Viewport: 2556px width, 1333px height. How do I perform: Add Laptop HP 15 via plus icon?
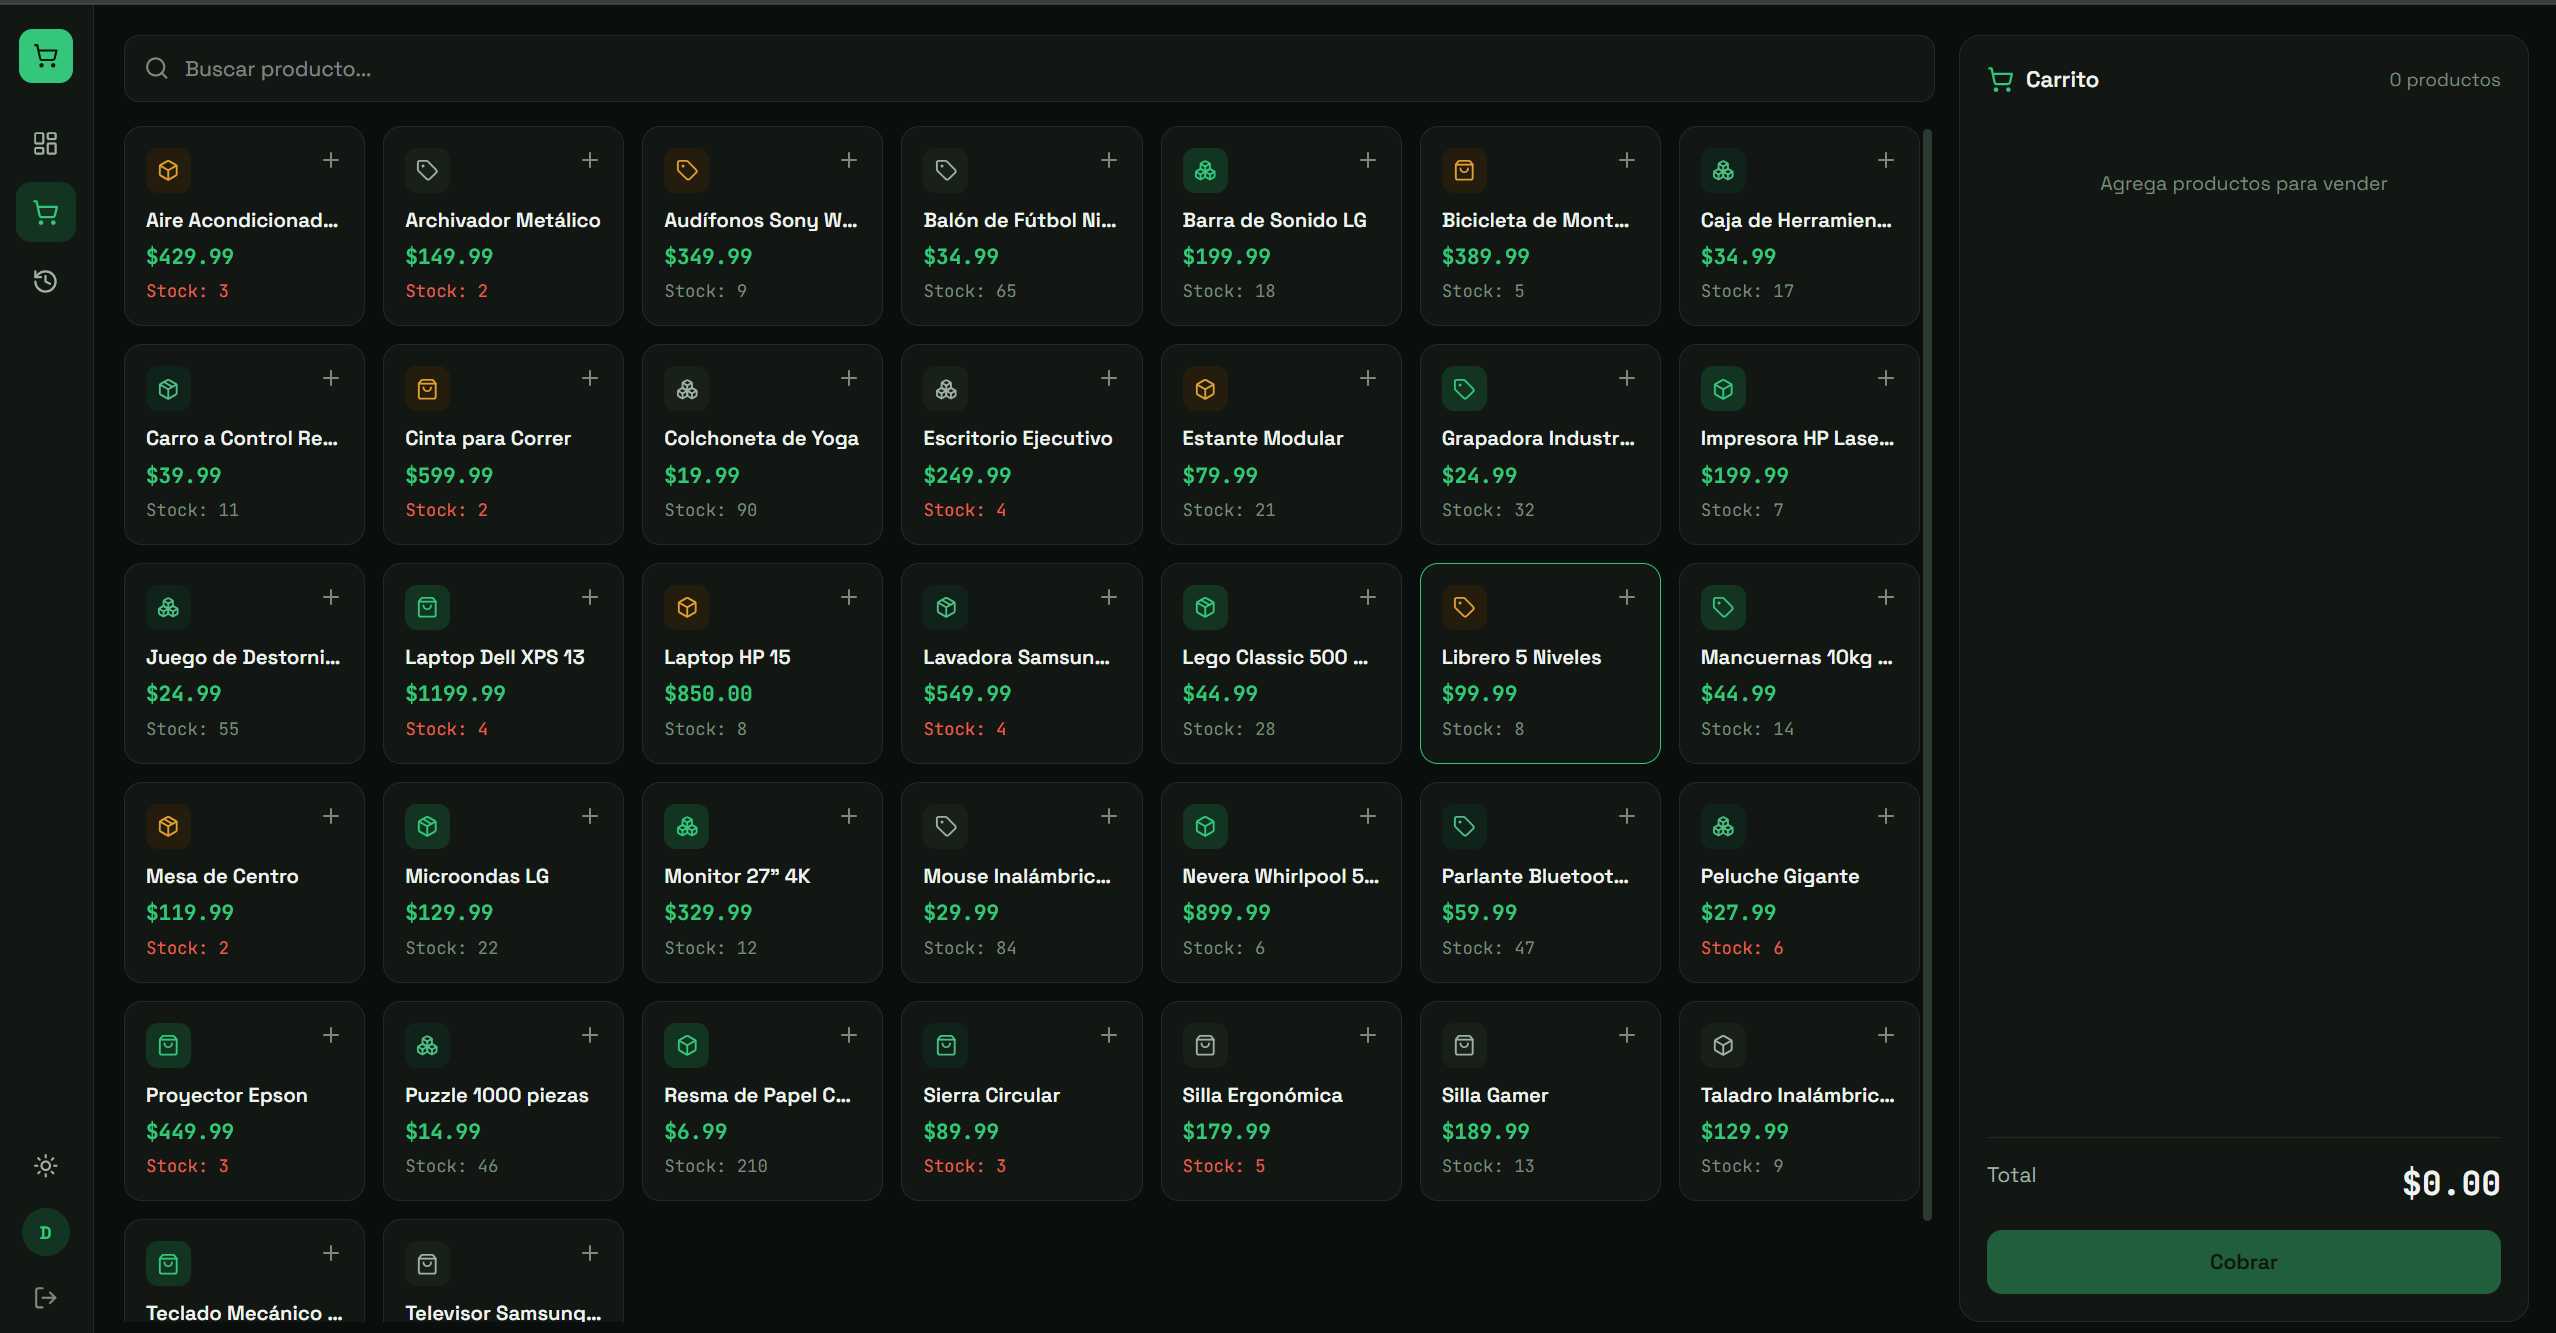click(x=849, y=597)
